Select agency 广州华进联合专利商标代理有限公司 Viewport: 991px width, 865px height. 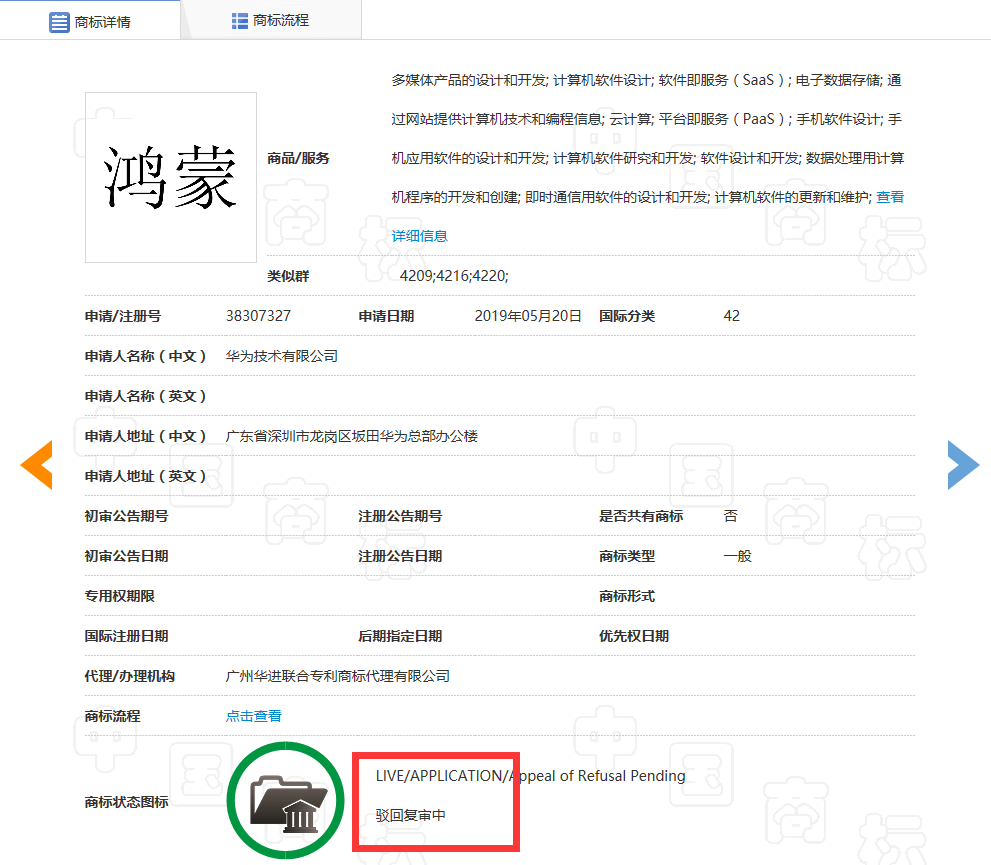click(337, 676)
